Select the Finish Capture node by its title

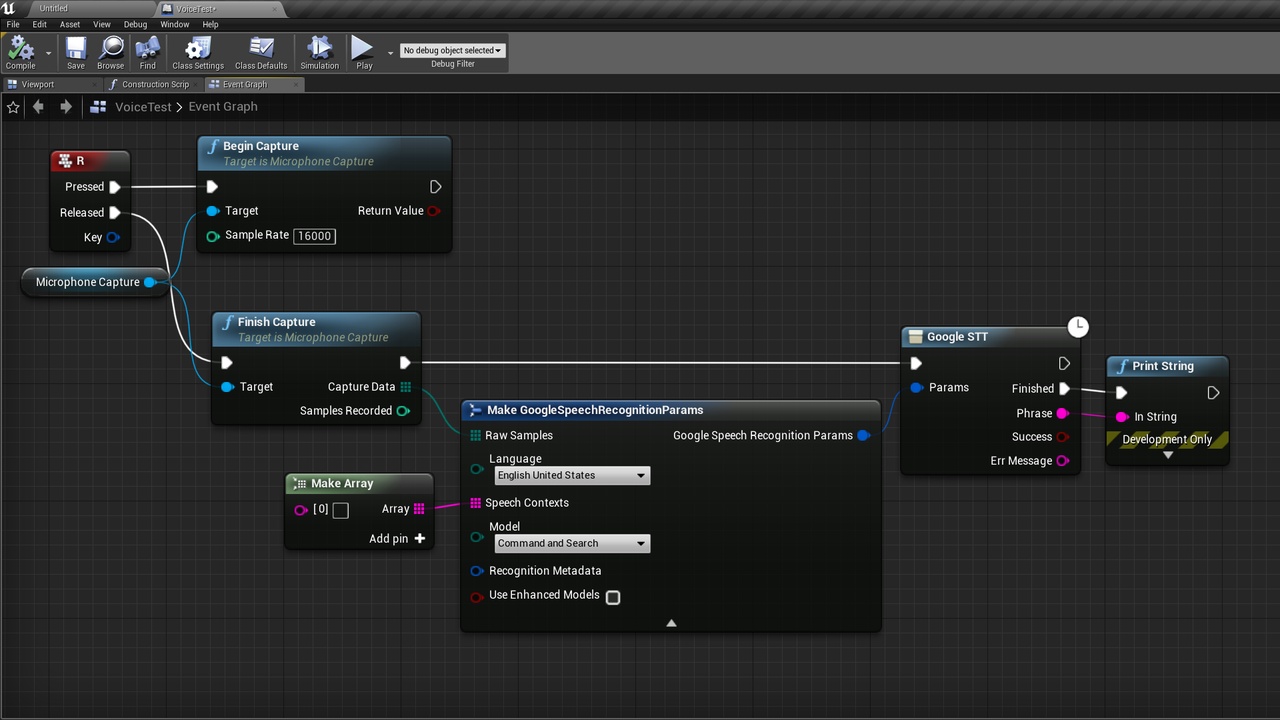point(276,322)
